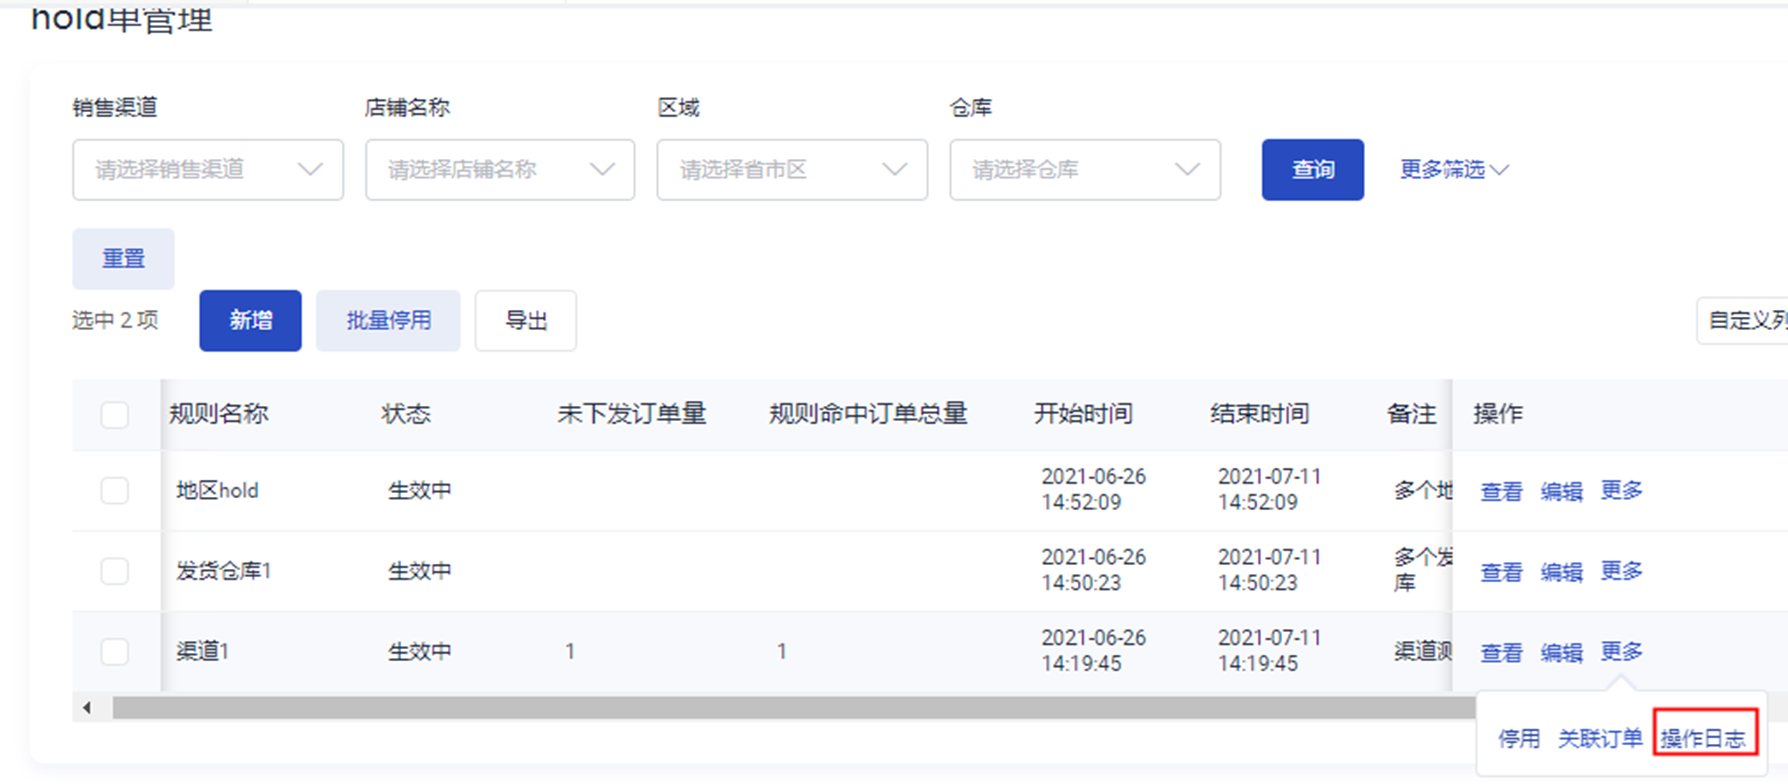Click the 状态 column header
The width and height of the screenshot is (1788, 784).
point(406,414)
